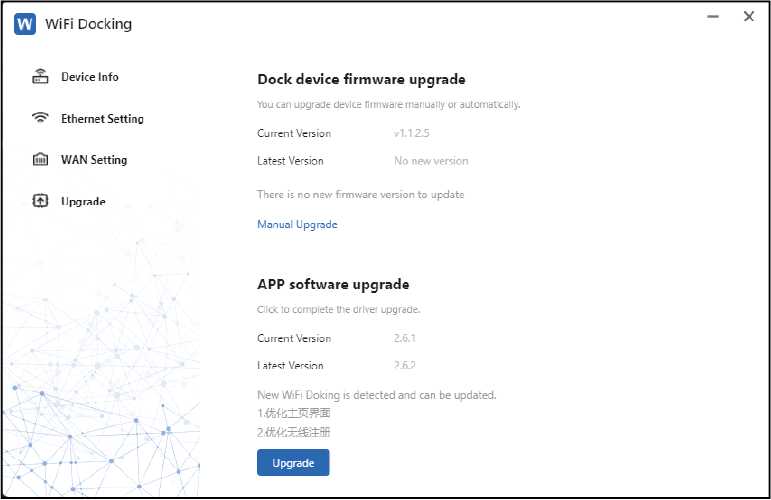Click the WiFi Docking title text
Image resolution: width=771 pixels, height=500 pixels.
tap(88, 24)
